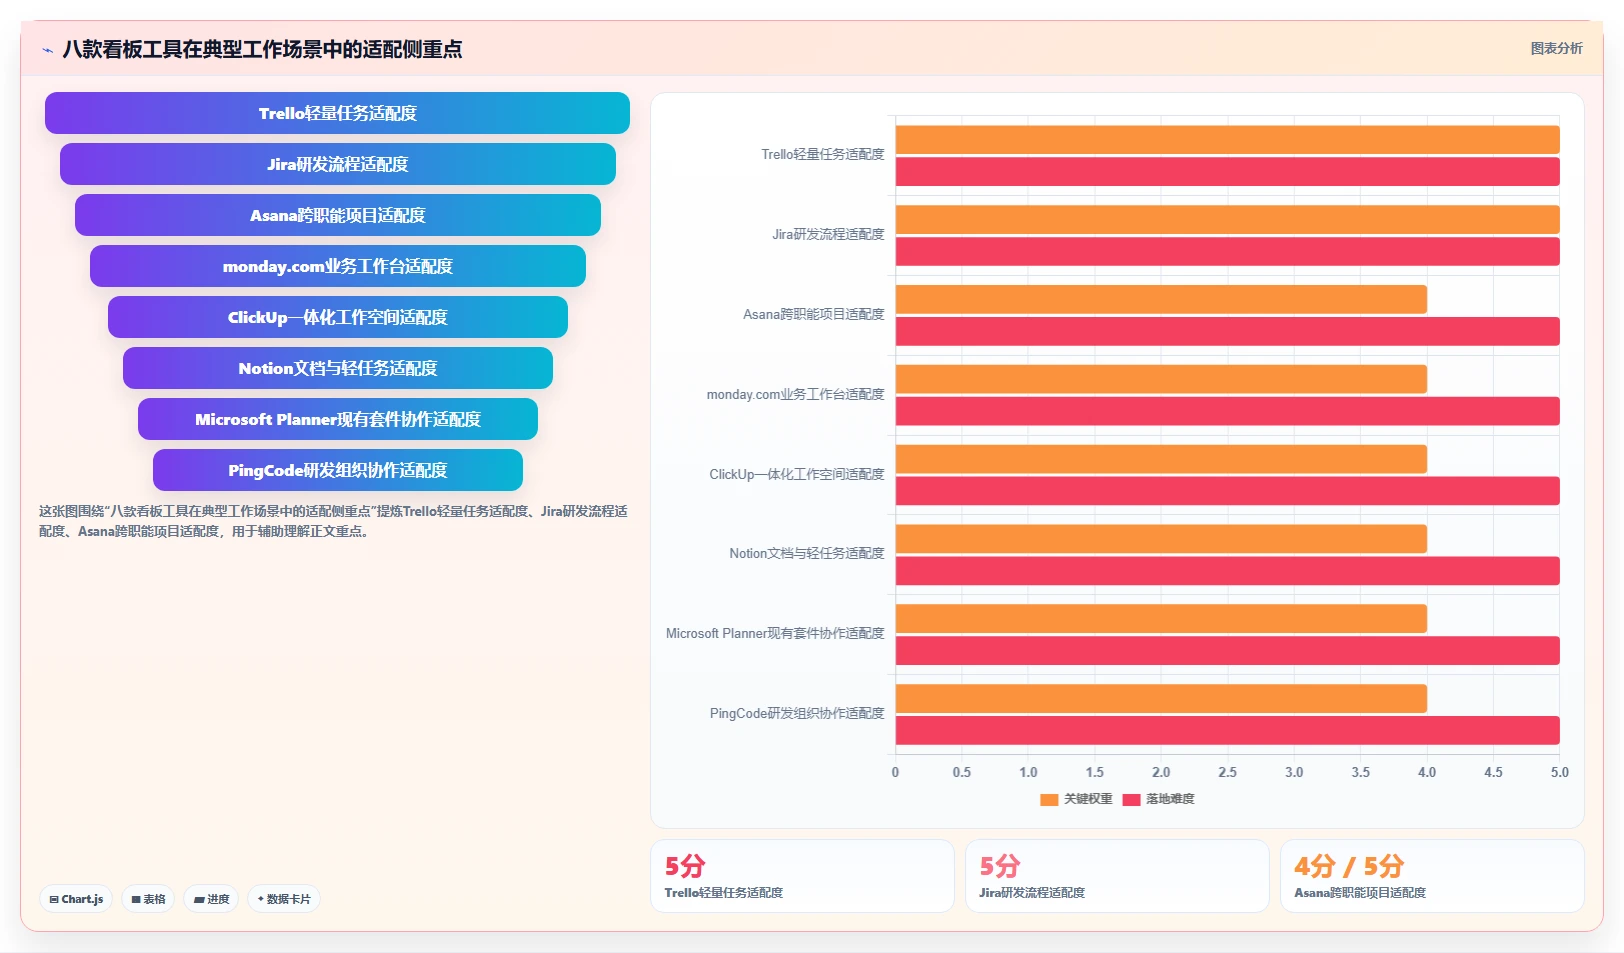Screen dimensions: 1624x953
Task: Click the red Trello落地难度 chart bar
Action: coord(1227,172)
